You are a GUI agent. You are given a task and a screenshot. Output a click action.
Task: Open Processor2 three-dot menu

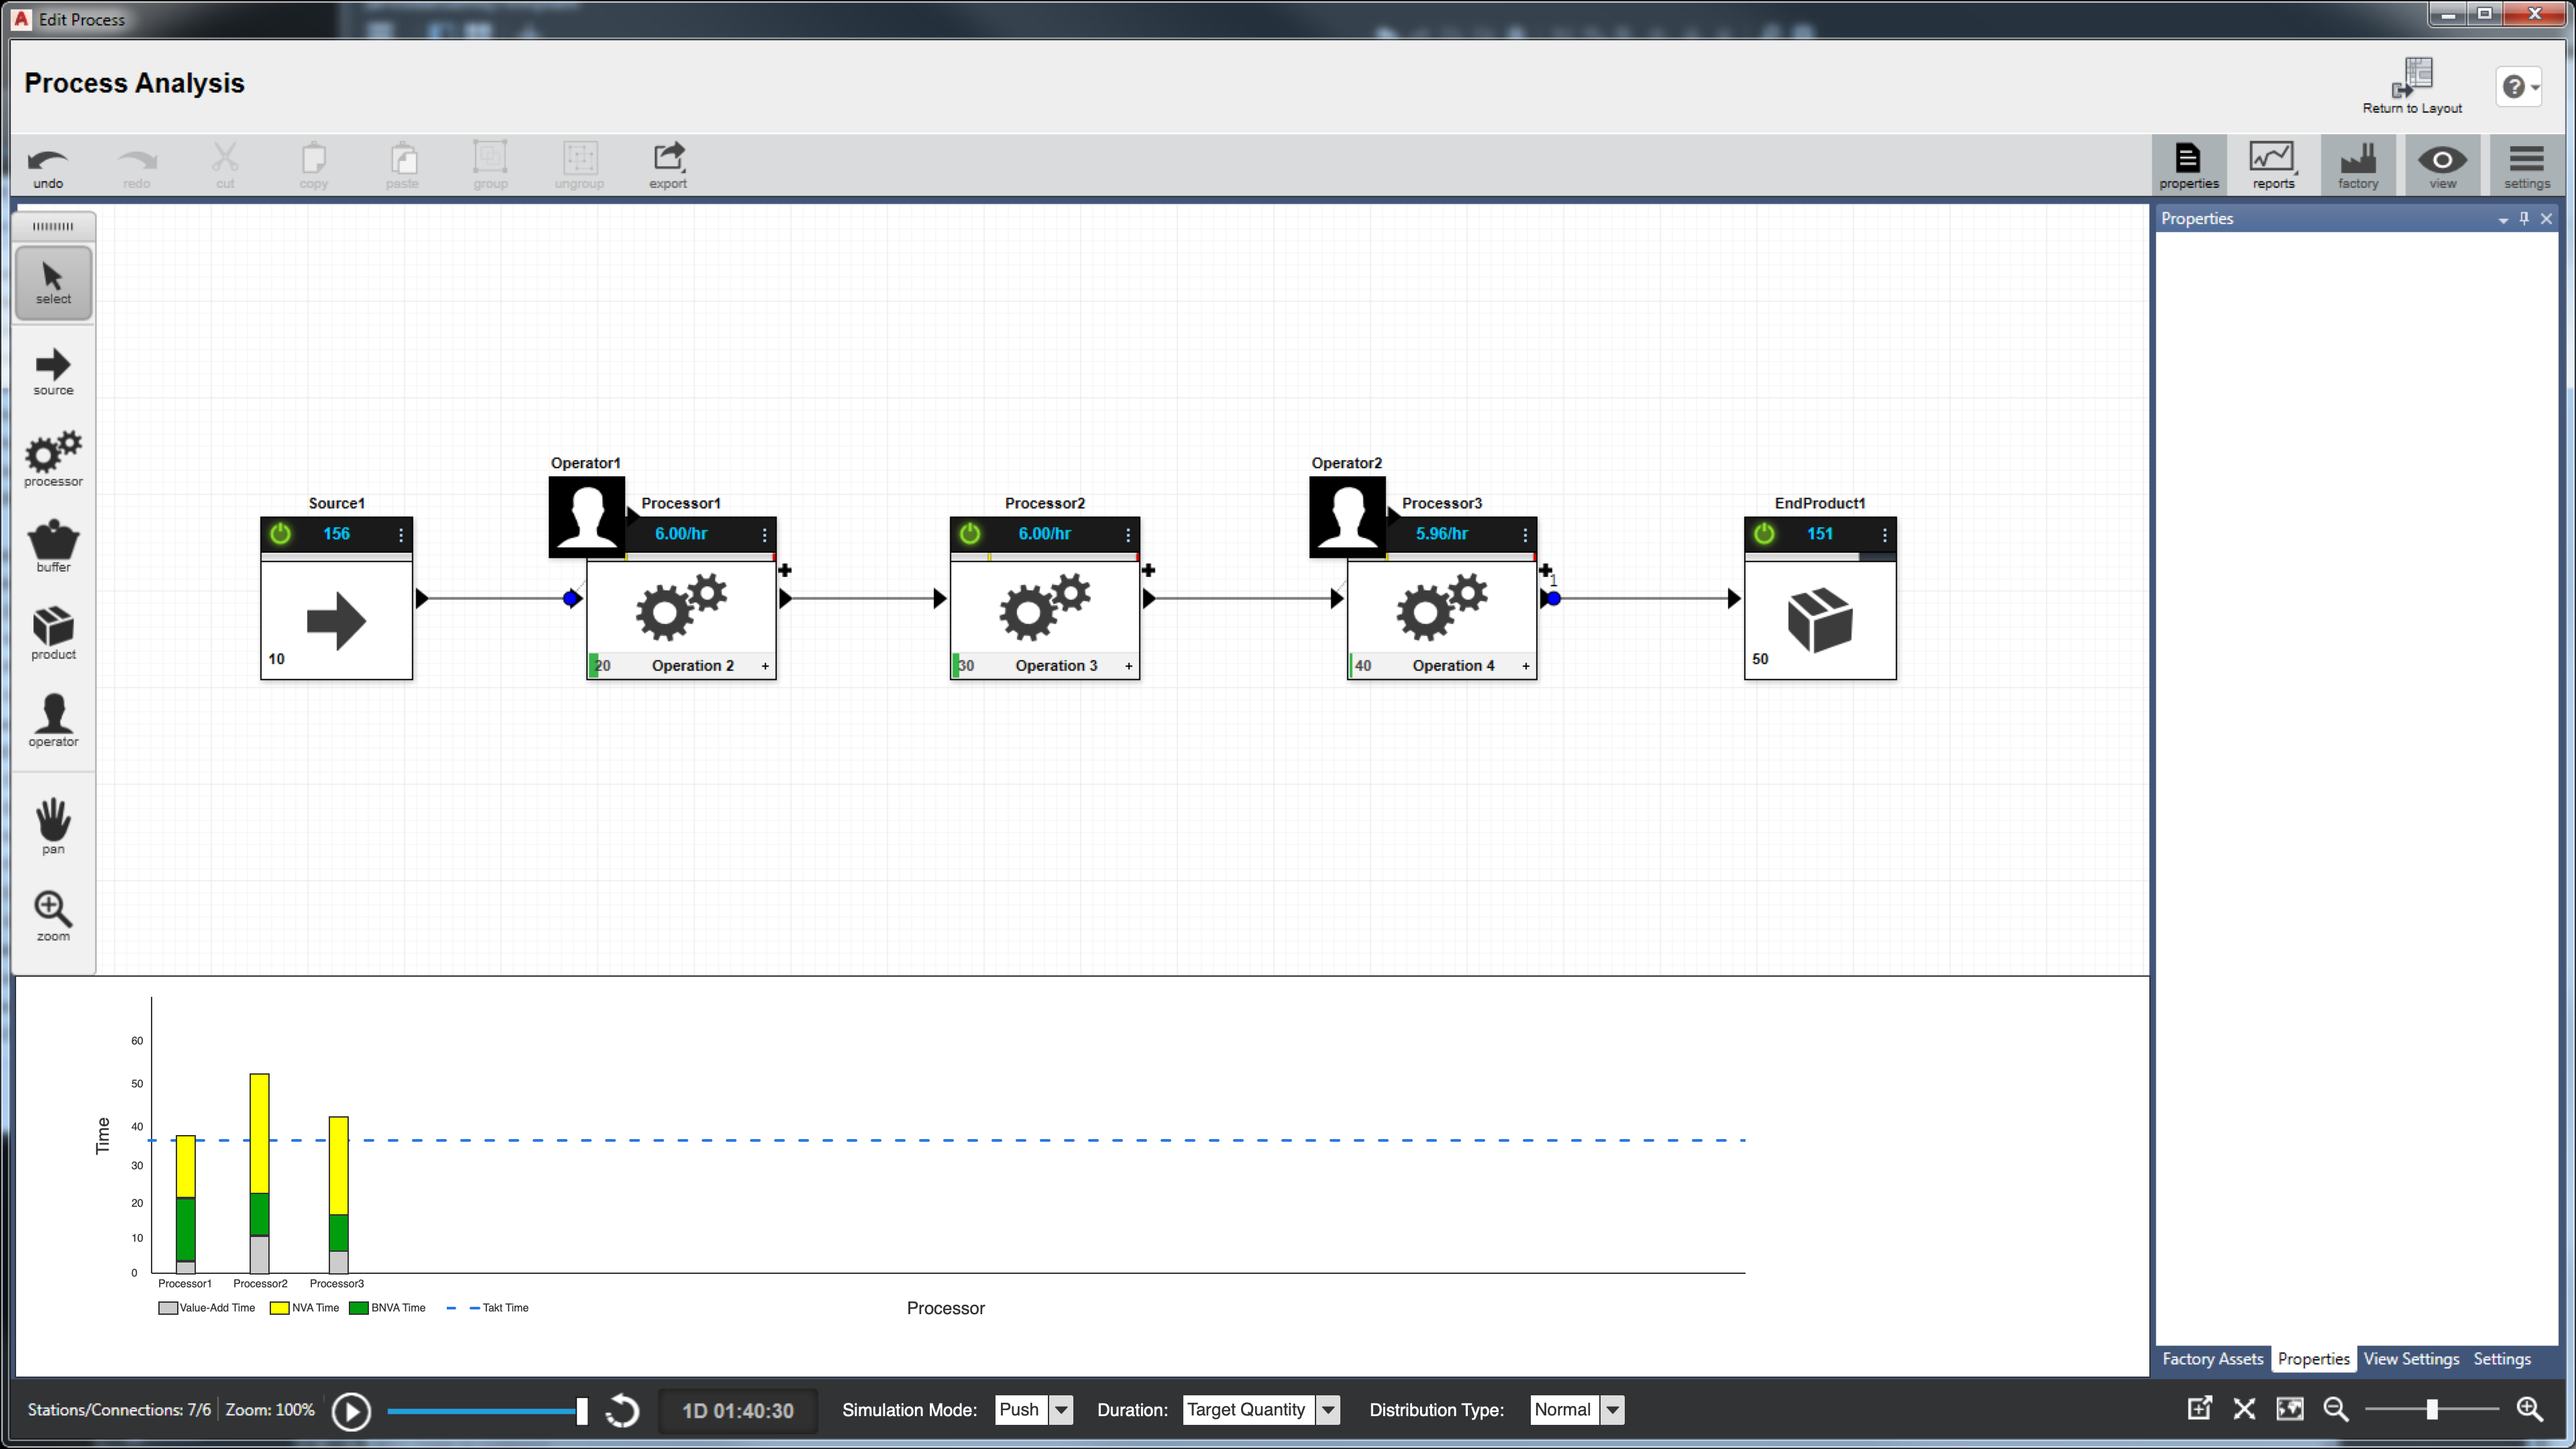(x=1128, y=535)
